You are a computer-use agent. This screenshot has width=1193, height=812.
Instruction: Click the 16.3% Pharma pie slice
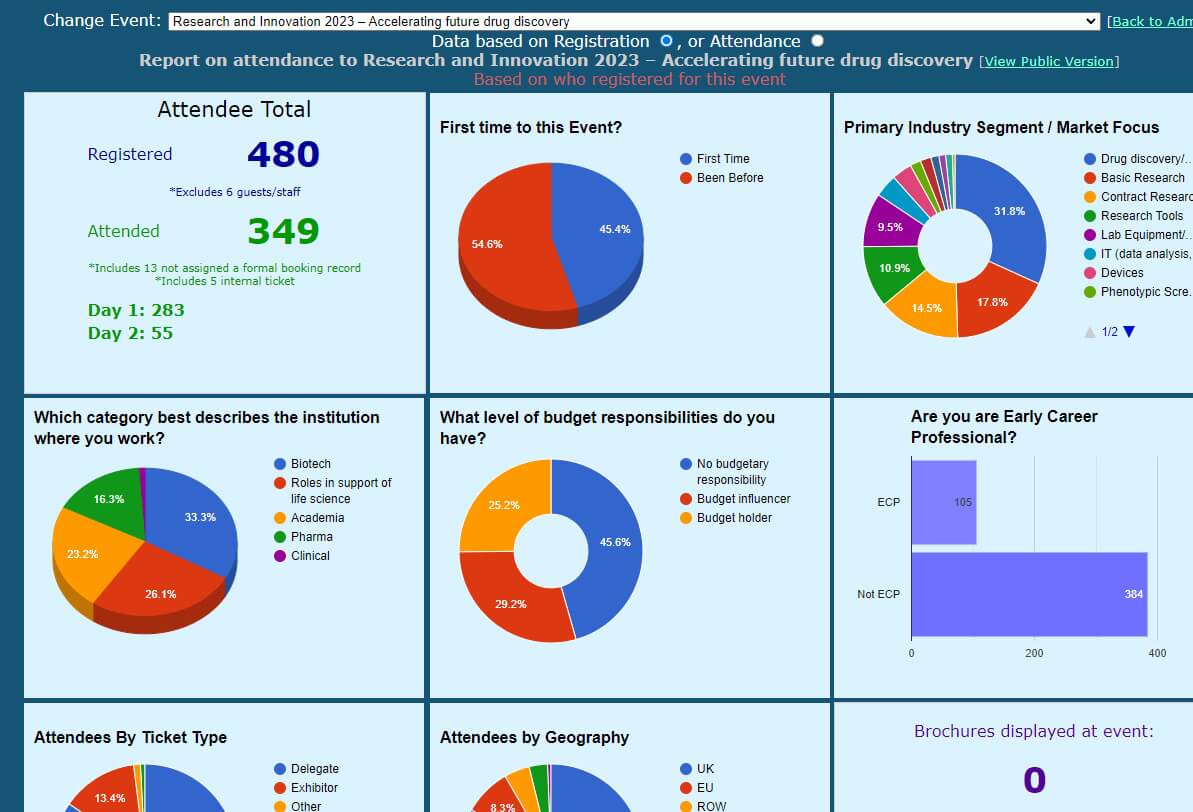click(x=110, y=501)
